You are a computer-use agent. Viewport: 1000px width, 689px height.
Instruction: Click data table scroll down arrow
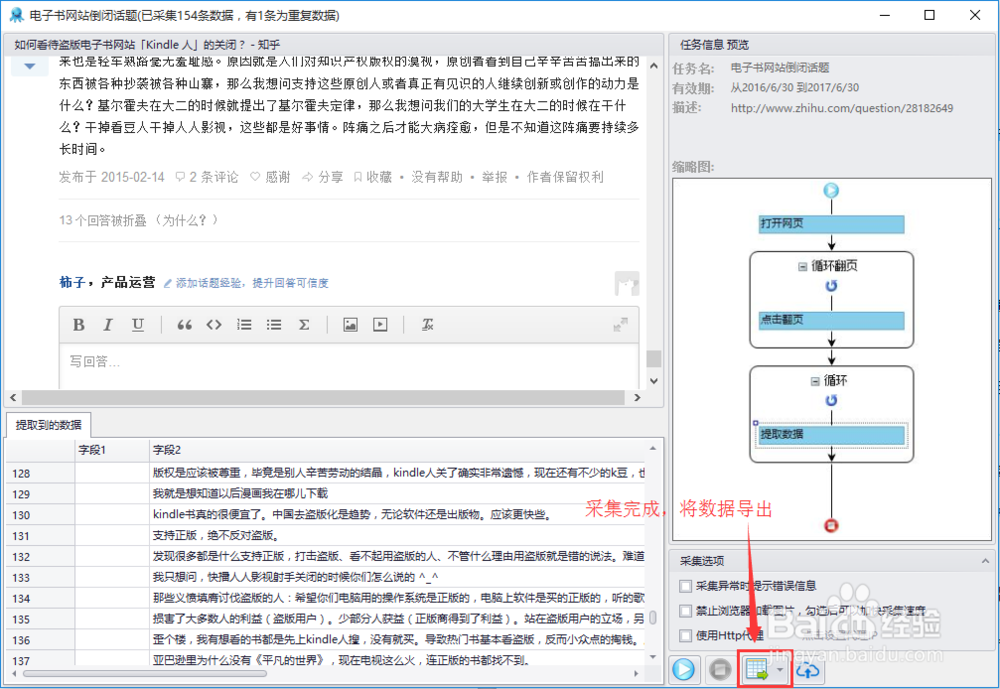click(652, 656)
